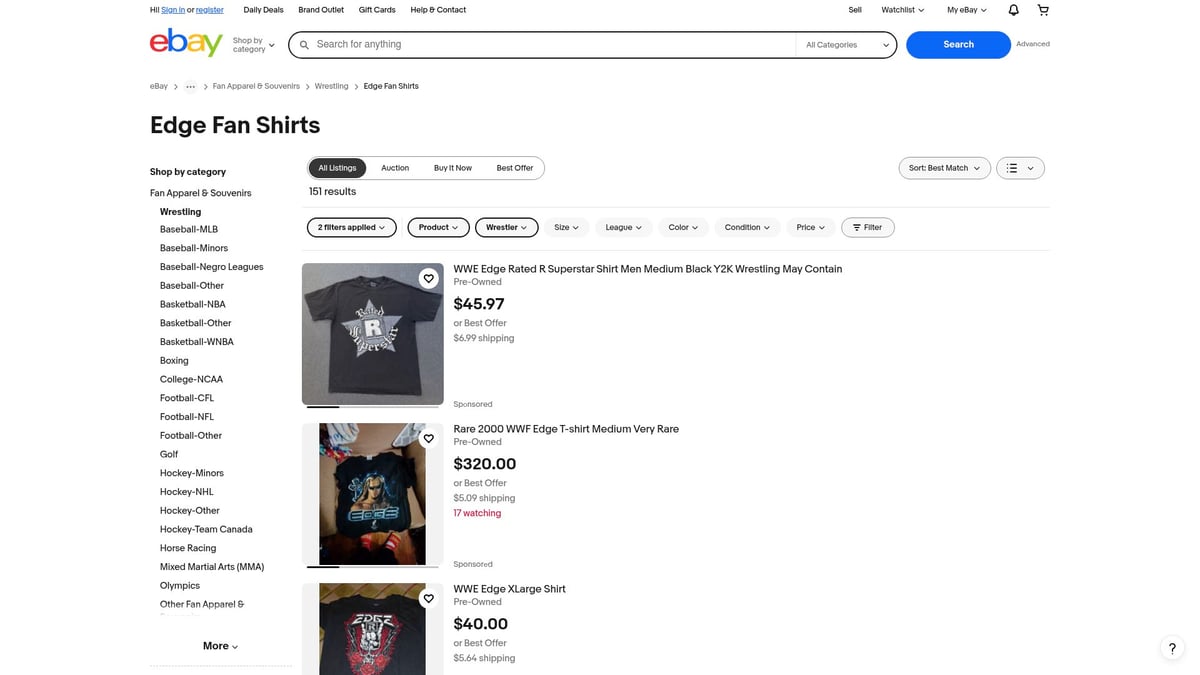The image size is (1200, 675).
Task: Open the Wrestler filter dropdown
Action: (506, 227)
